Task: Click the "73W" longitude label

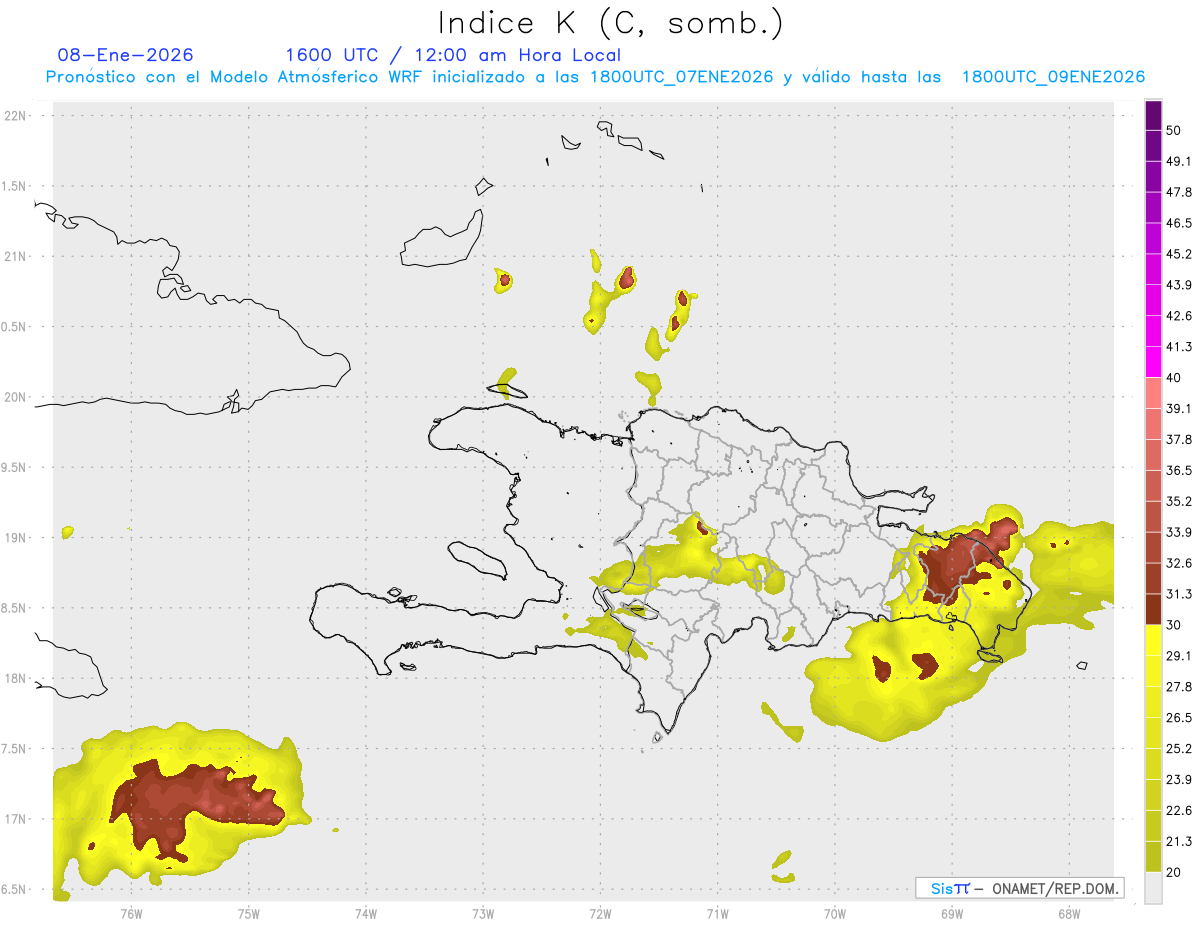Action: click(483, 913)
